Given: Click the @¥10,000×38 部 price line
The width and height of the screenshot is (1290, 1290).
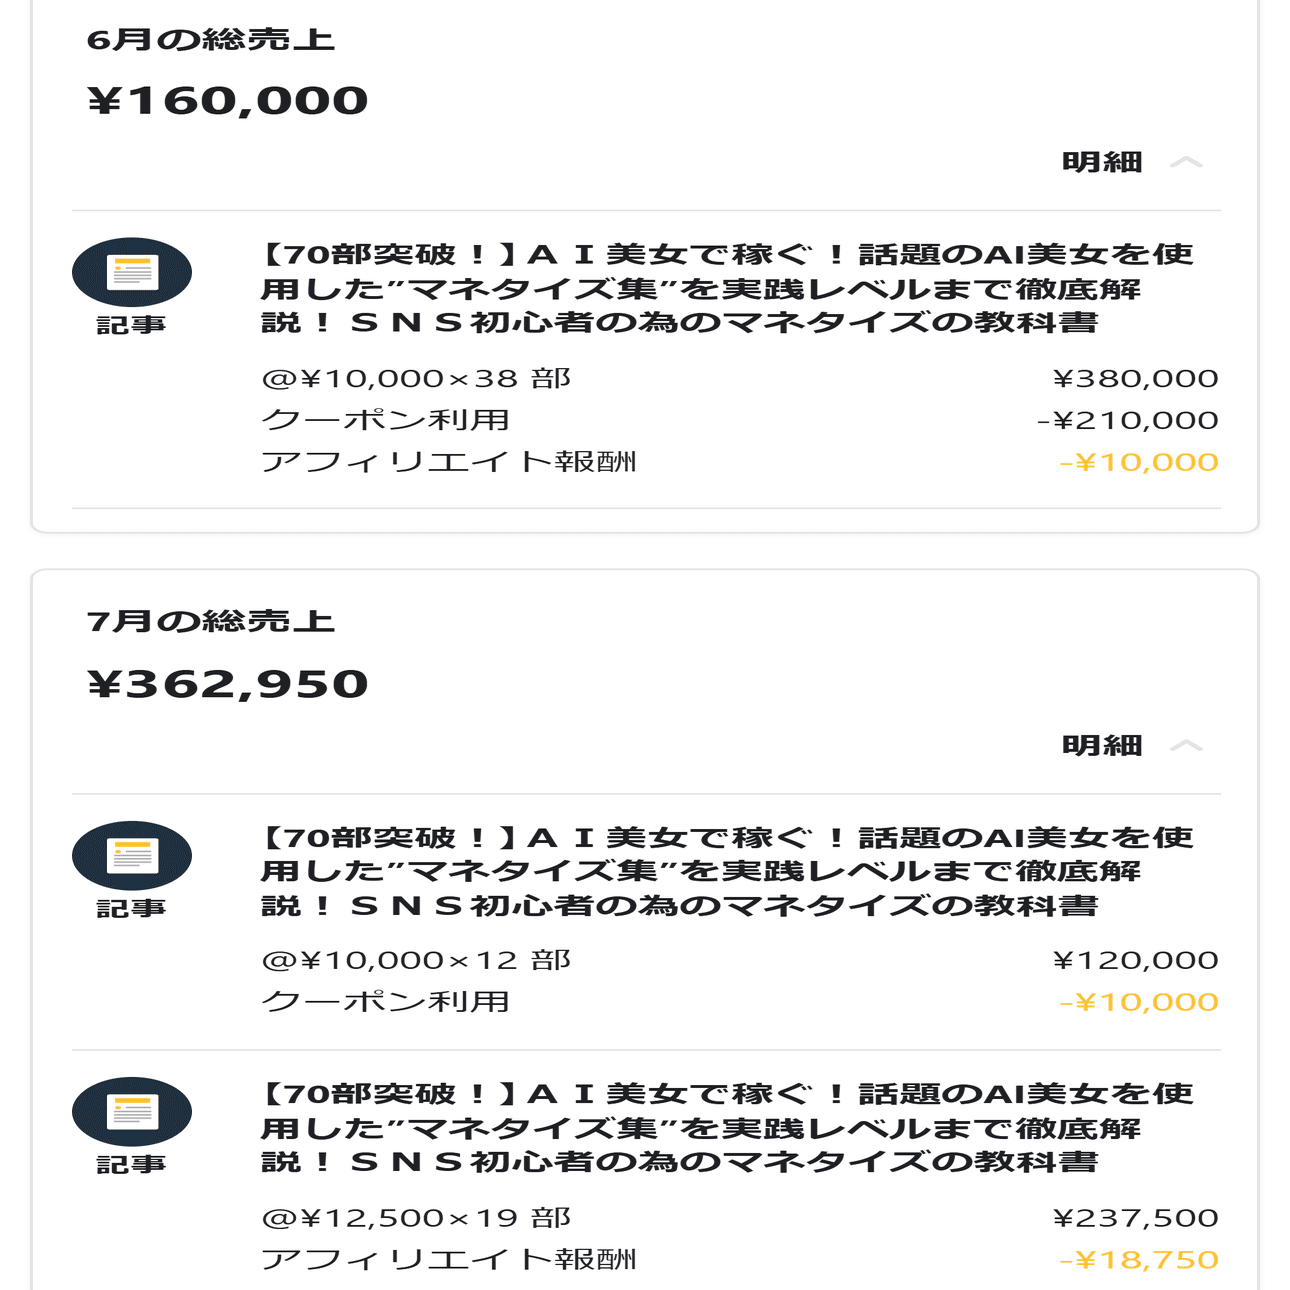Looking at the screenshot, I should tap(415, 379).
